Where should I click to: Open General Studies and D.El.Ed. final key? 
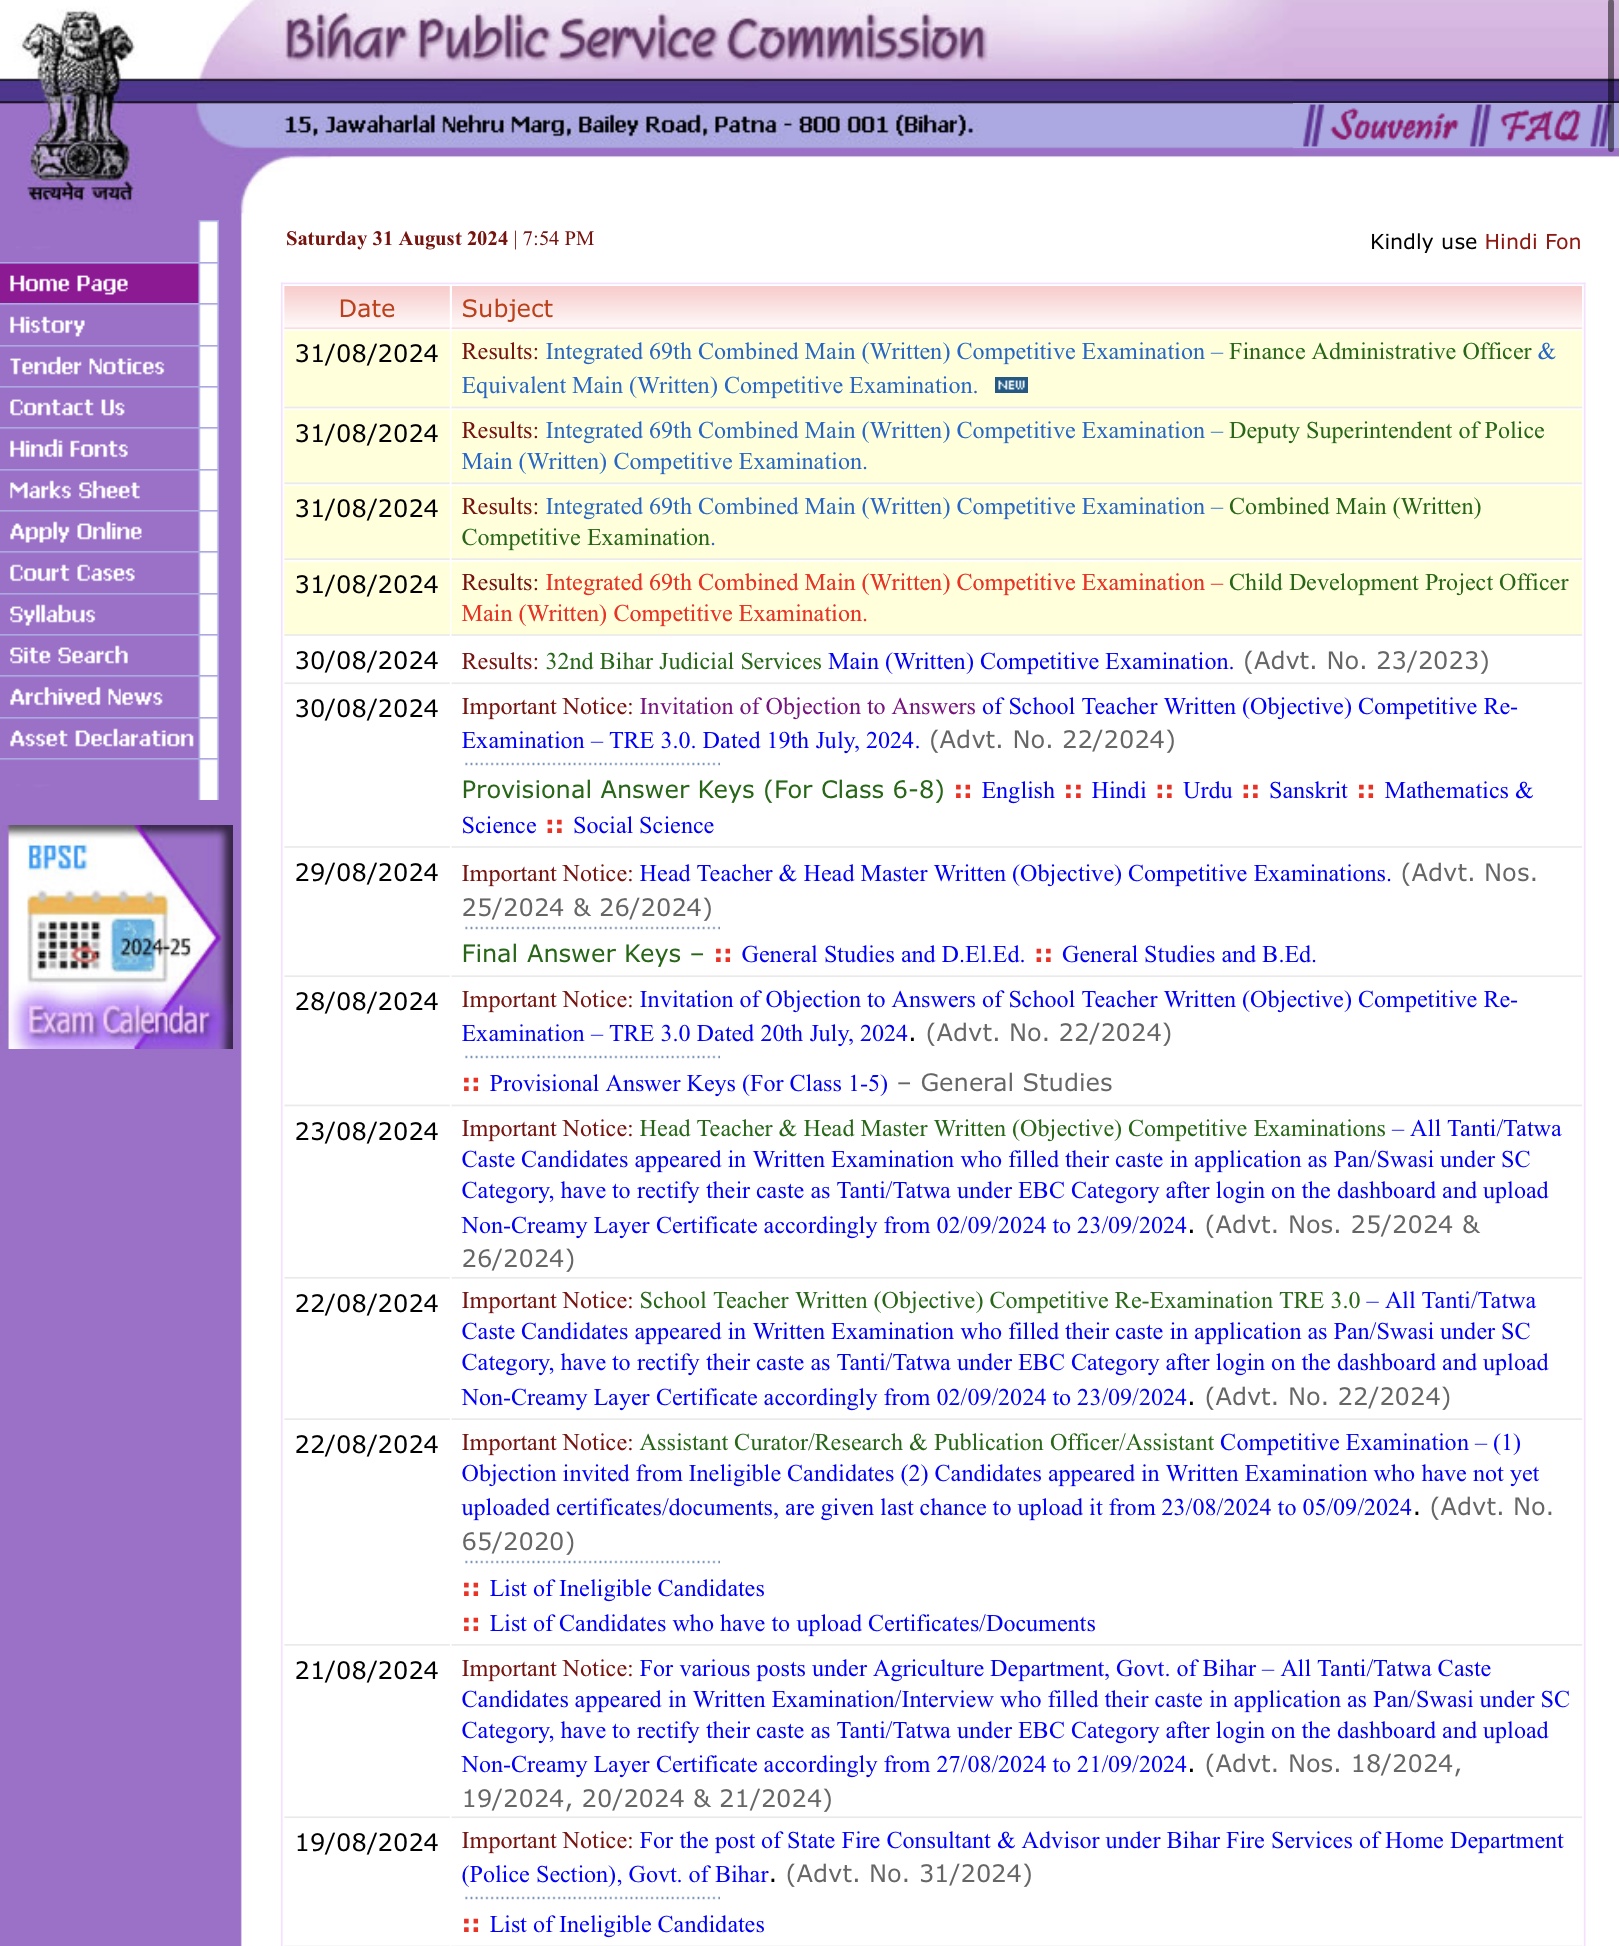click(883, 954)
